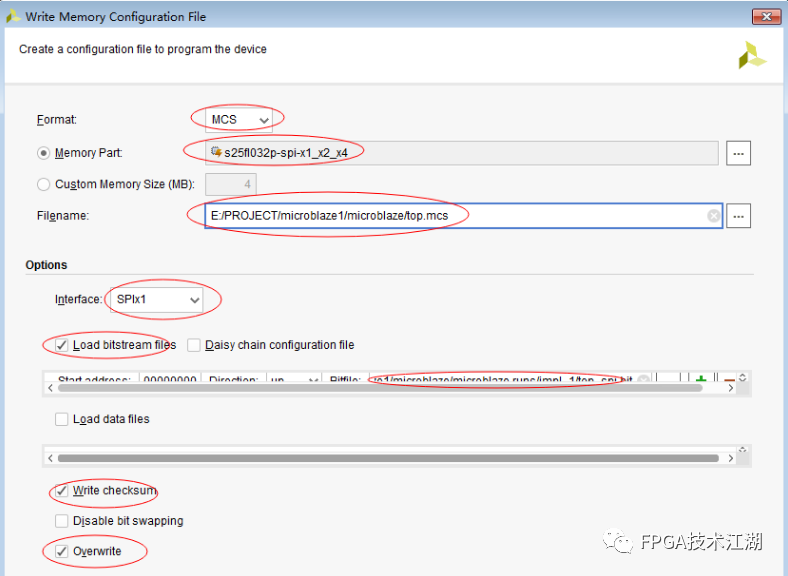Toggle the Load bitstream files checkbox

point(61,345)
